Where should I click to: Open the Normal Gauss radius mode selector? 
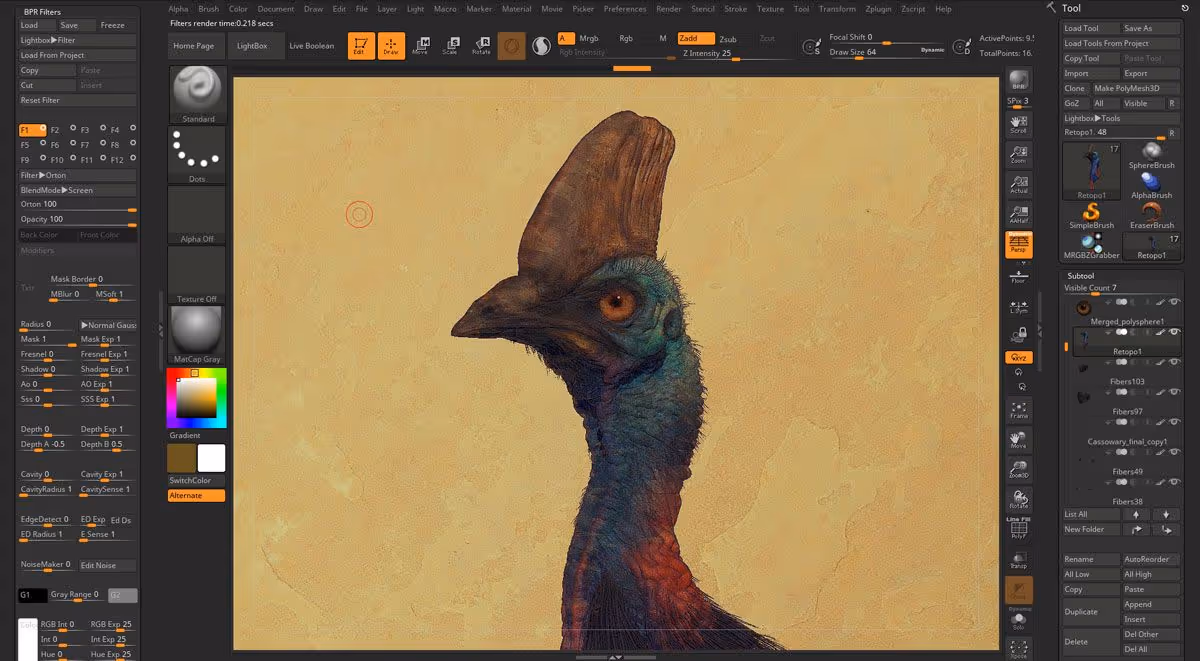point(108,325)
